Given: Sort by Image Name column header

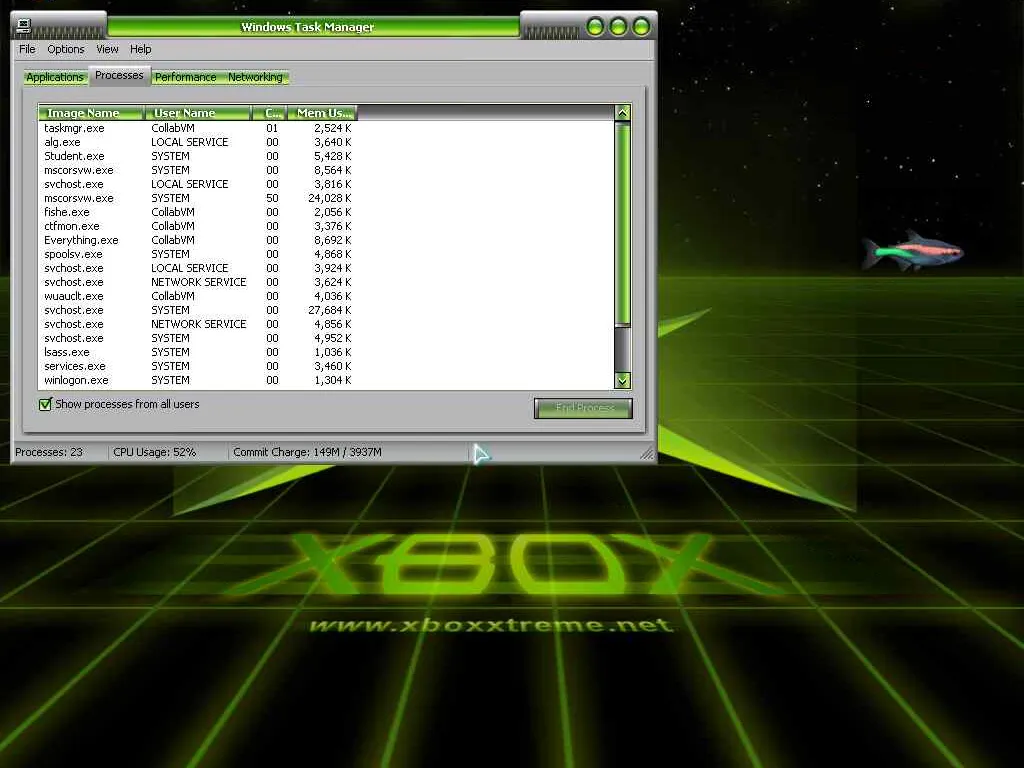Looking at the screenshot, I should 91,113.
